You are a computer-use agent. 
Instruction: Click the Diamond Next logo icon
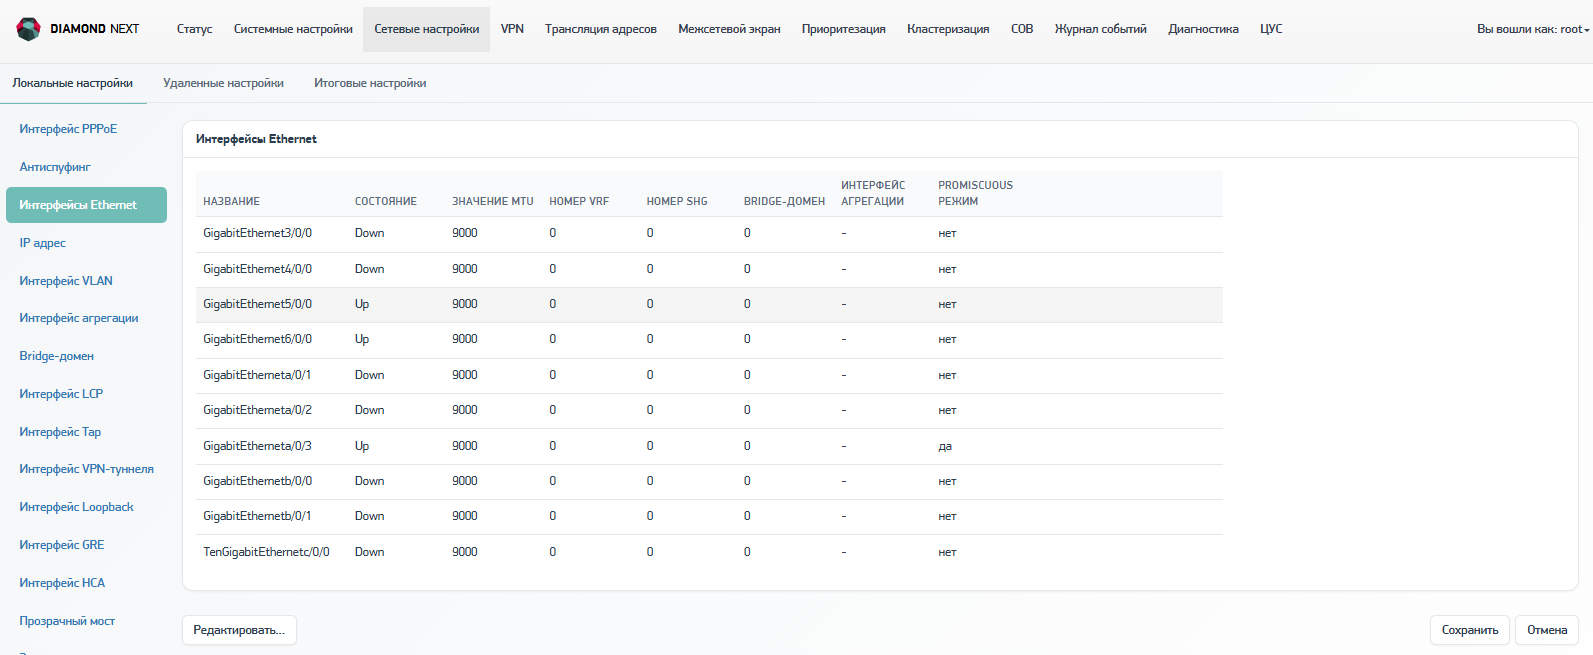[29, 29]
